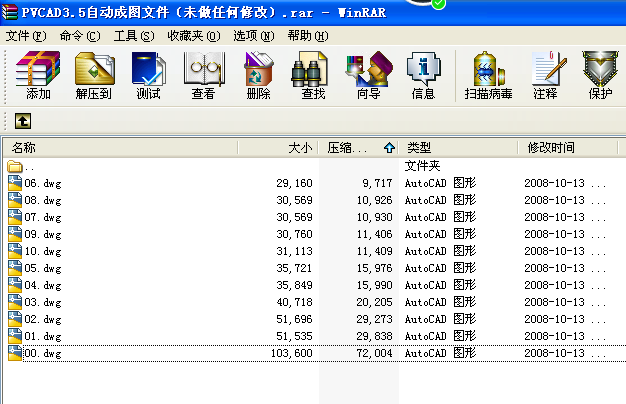This screenshot has width=626, height=404.
Task: Select the 00.dwg file icon
Action: (x=15, y=353)
